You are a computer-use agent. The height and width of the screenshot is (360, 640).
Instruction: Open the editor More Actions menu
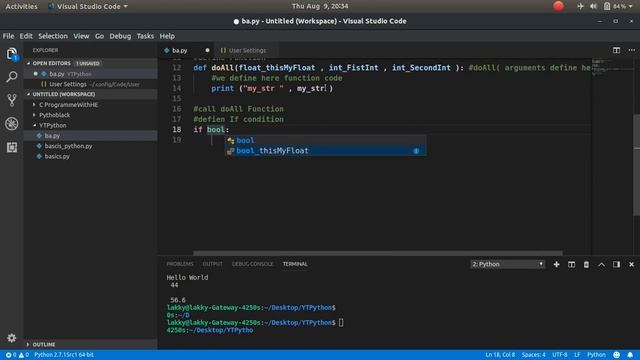[x=631, y=50]
